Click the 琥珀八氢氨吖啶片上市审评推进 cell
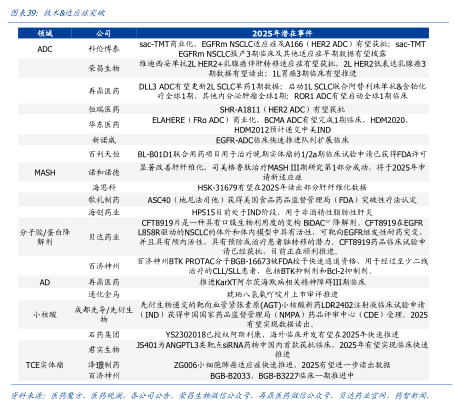Viewport: 454px width, 401px height. coord(282,294)
